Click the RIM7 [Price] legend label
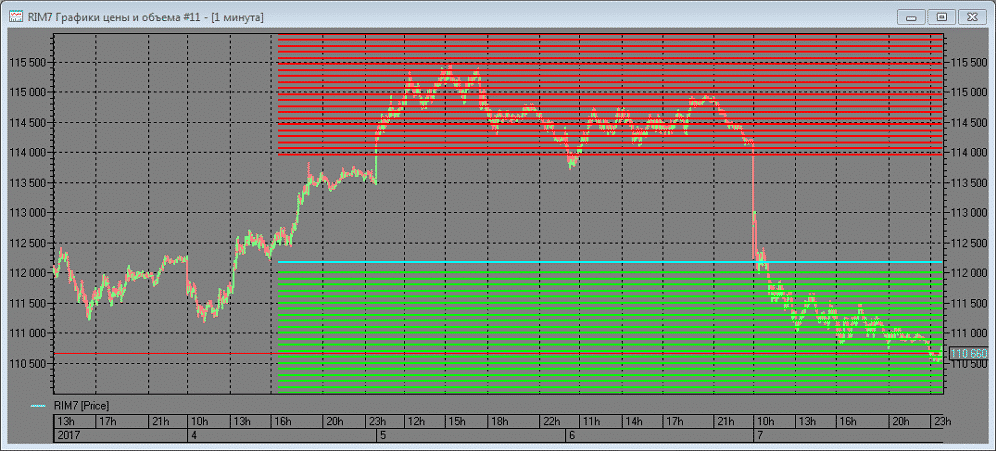 click(81, 406)
